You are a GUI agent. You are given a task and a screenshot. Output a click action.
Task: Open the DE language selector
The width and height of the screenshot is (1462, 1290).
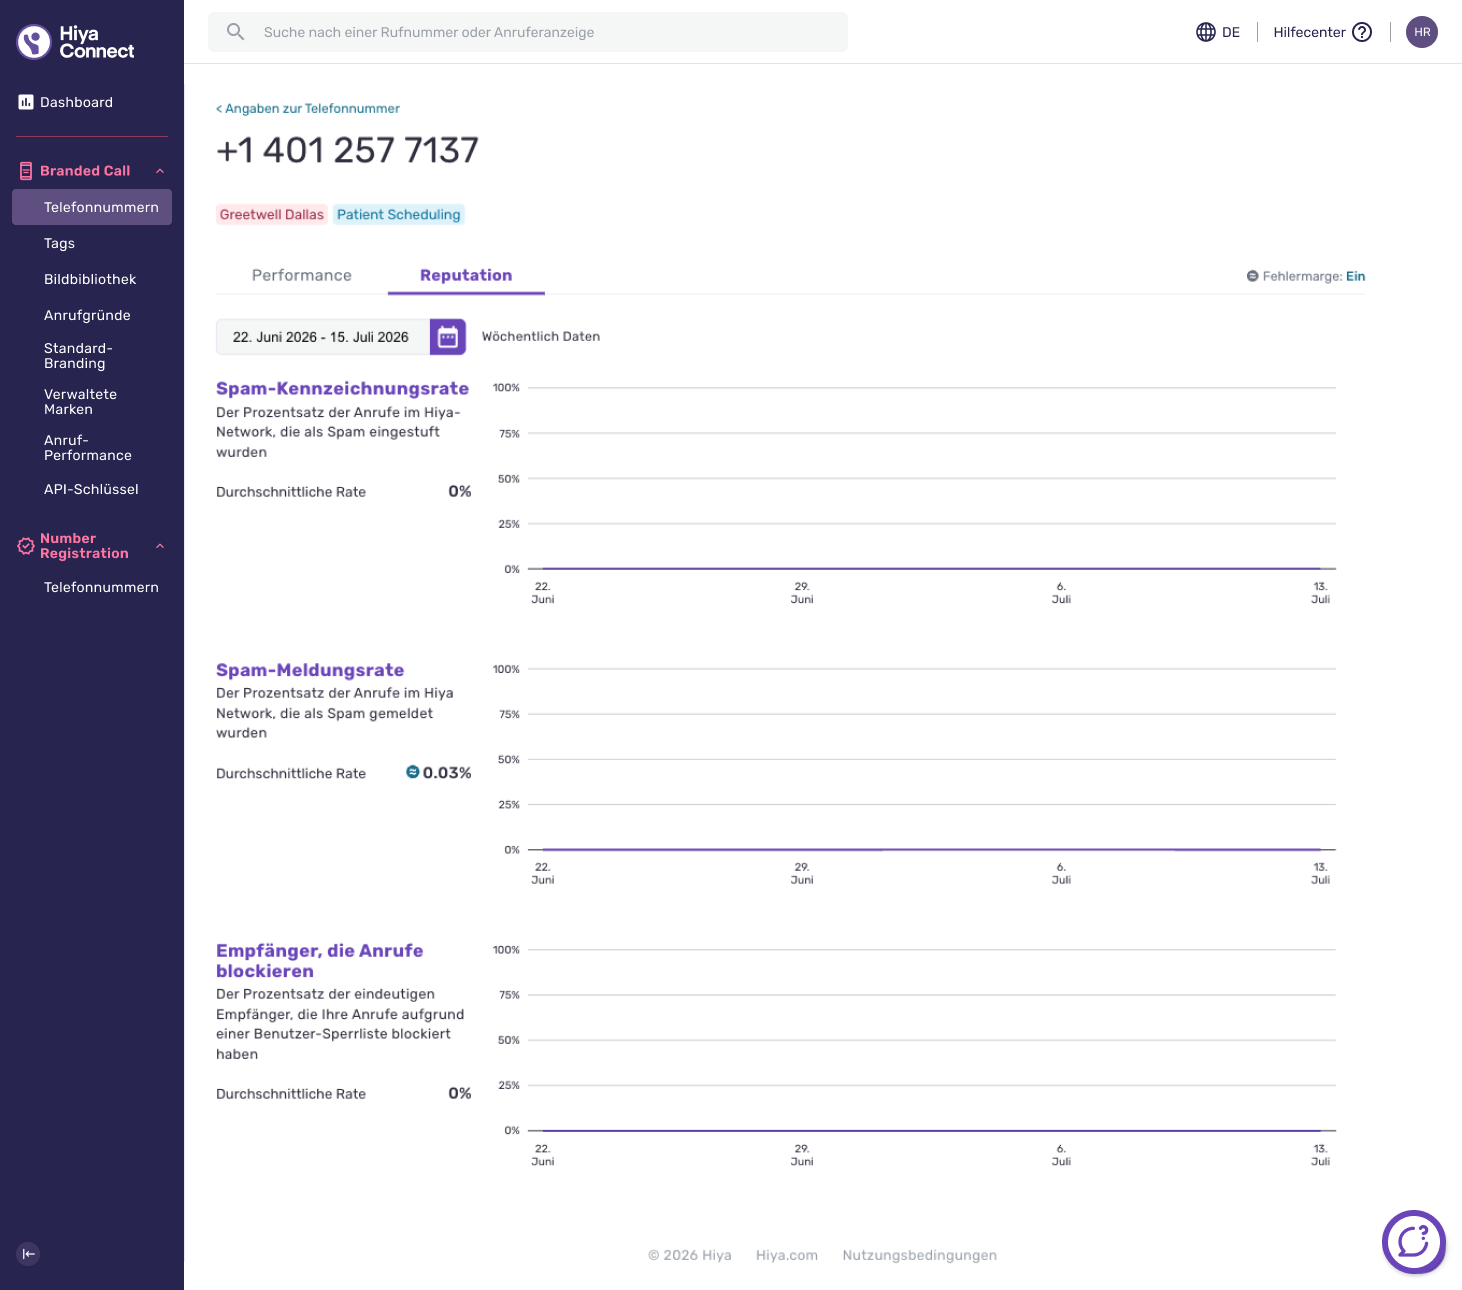(x=1218, y=32)
